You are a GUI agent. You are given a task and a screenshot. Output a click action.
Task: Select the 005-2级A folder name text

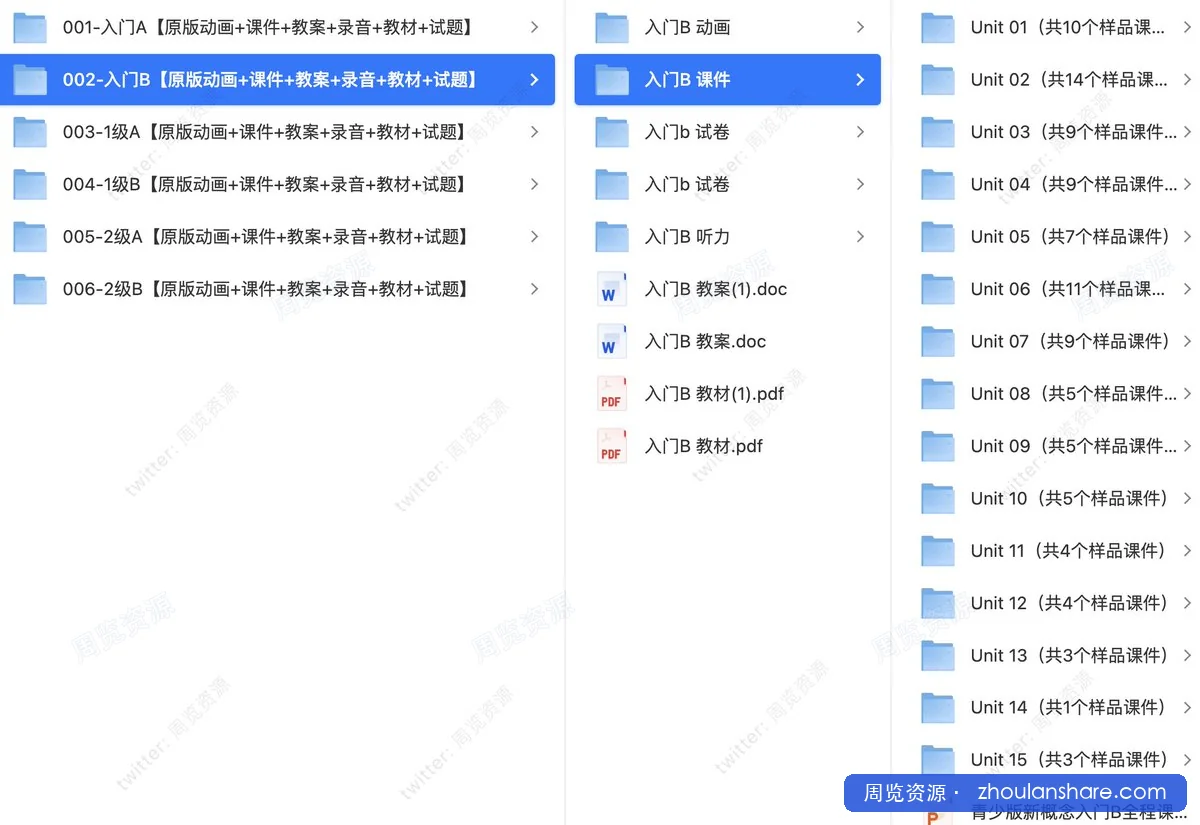point(266,237)
